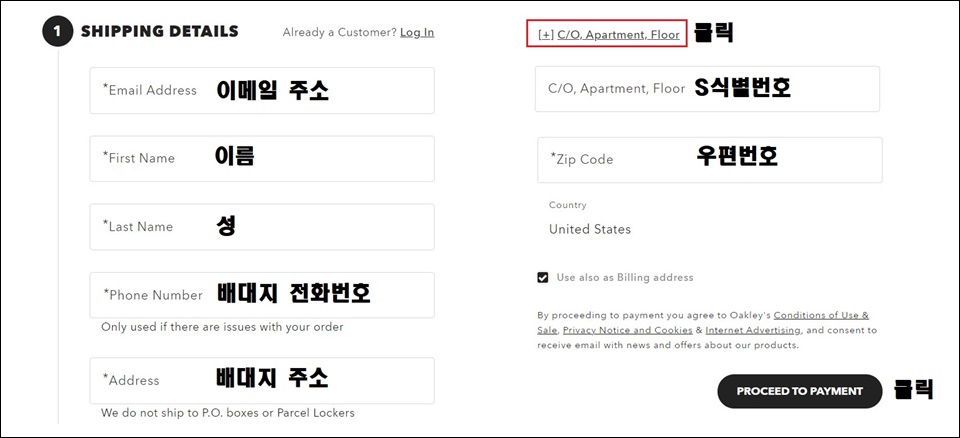Select the First Name input field
The width and height of the screenshot is (960, 438).
262,159
